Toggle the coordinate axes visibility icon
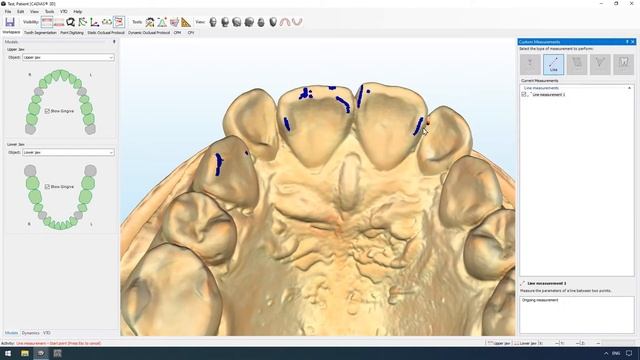 click(x=94, y=22)
